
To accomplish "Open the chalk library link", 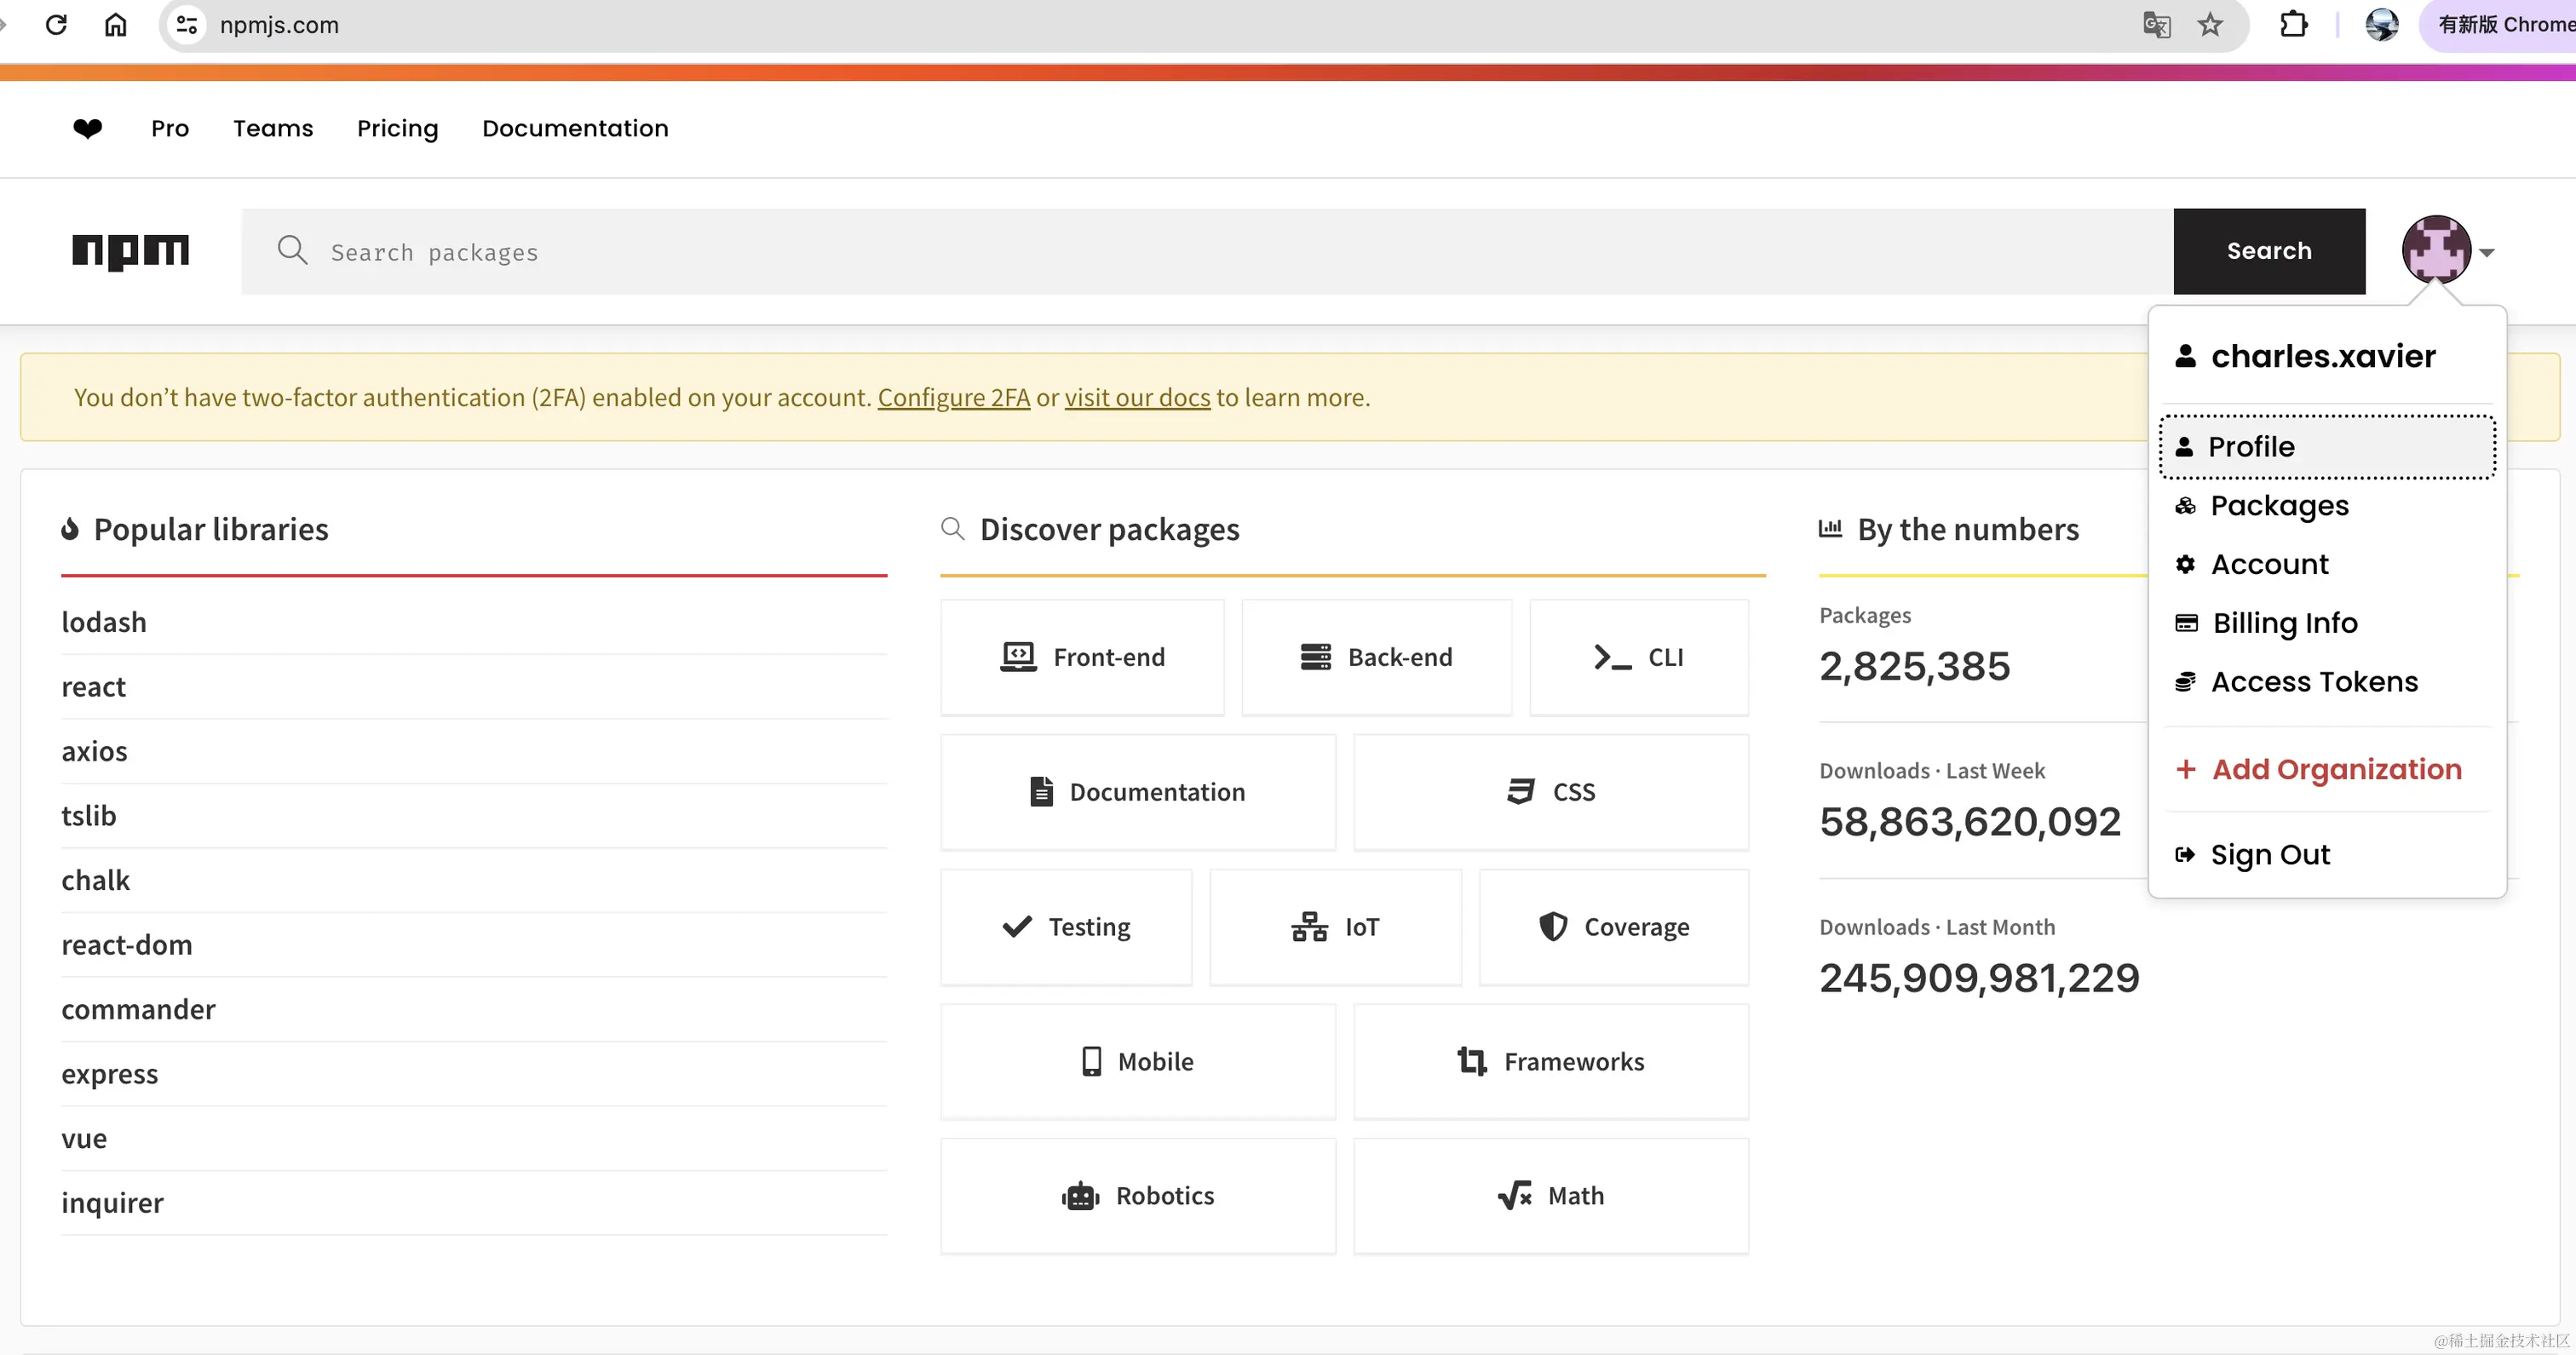I will (95, 880).
